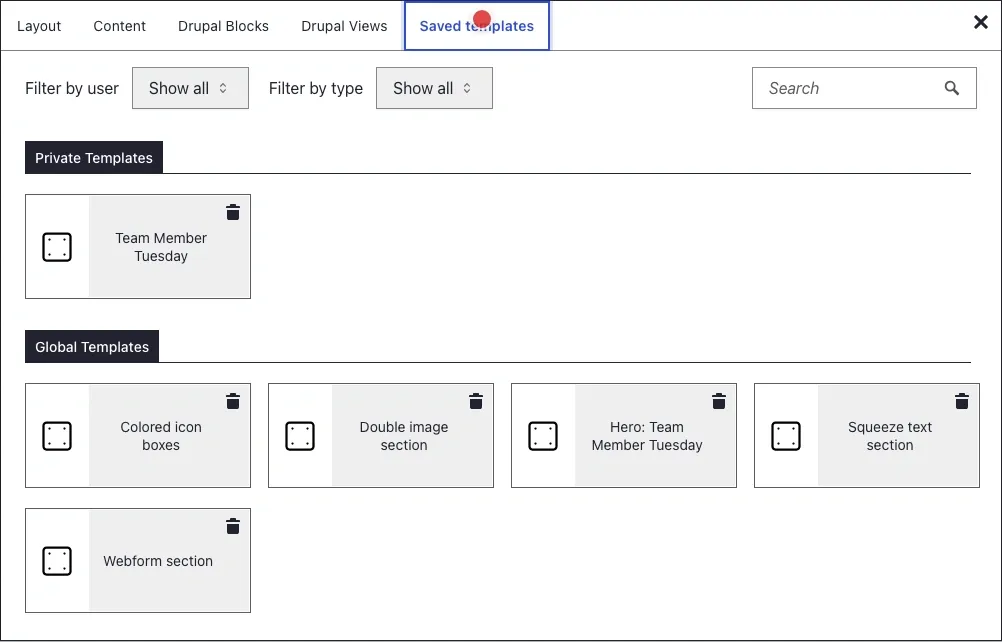1002x642 pixels.
Task: Open the Drupal Views tab
Action: [x=344, y=26]
